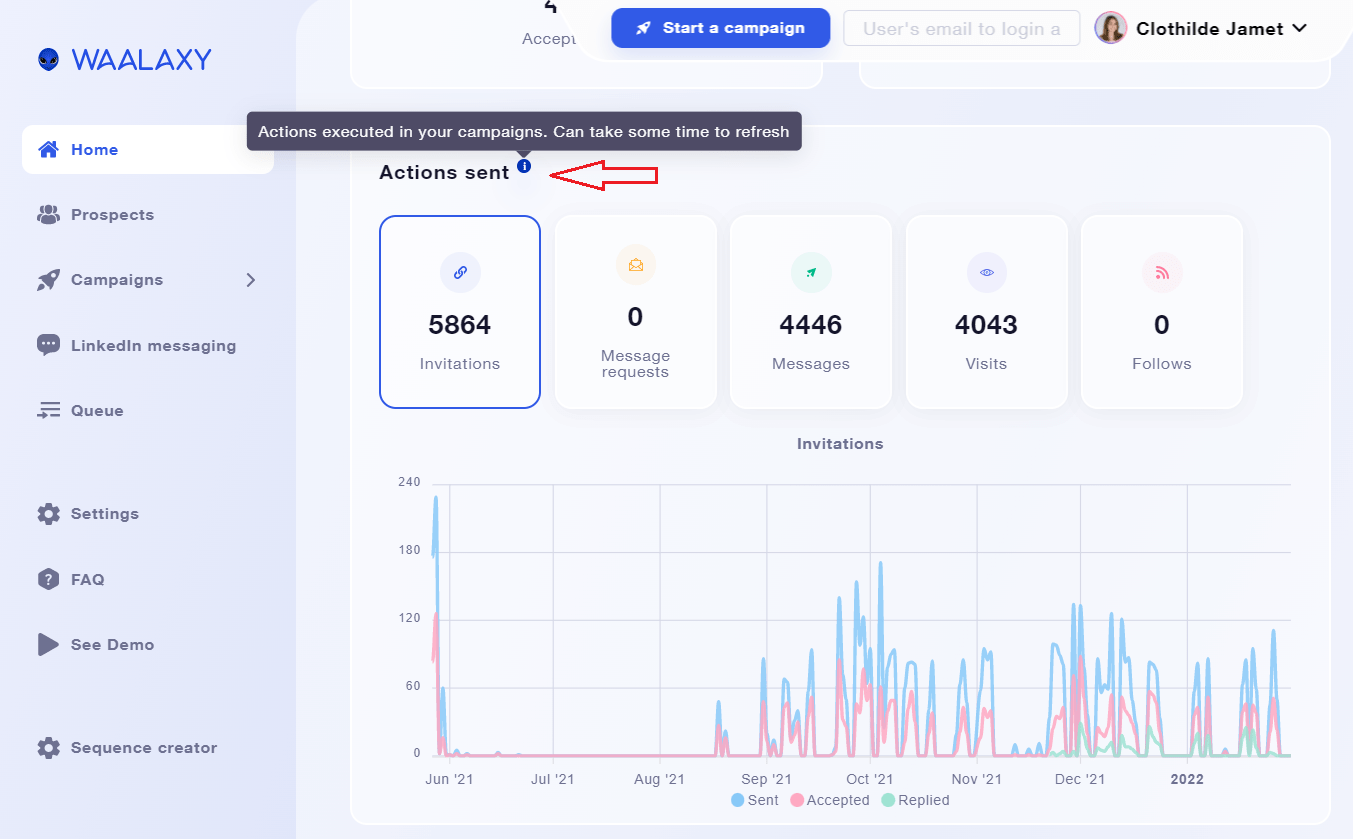Click the link icon on Invitations card
The height and width of the screenshot is (839, 1353).
point(460,272)
